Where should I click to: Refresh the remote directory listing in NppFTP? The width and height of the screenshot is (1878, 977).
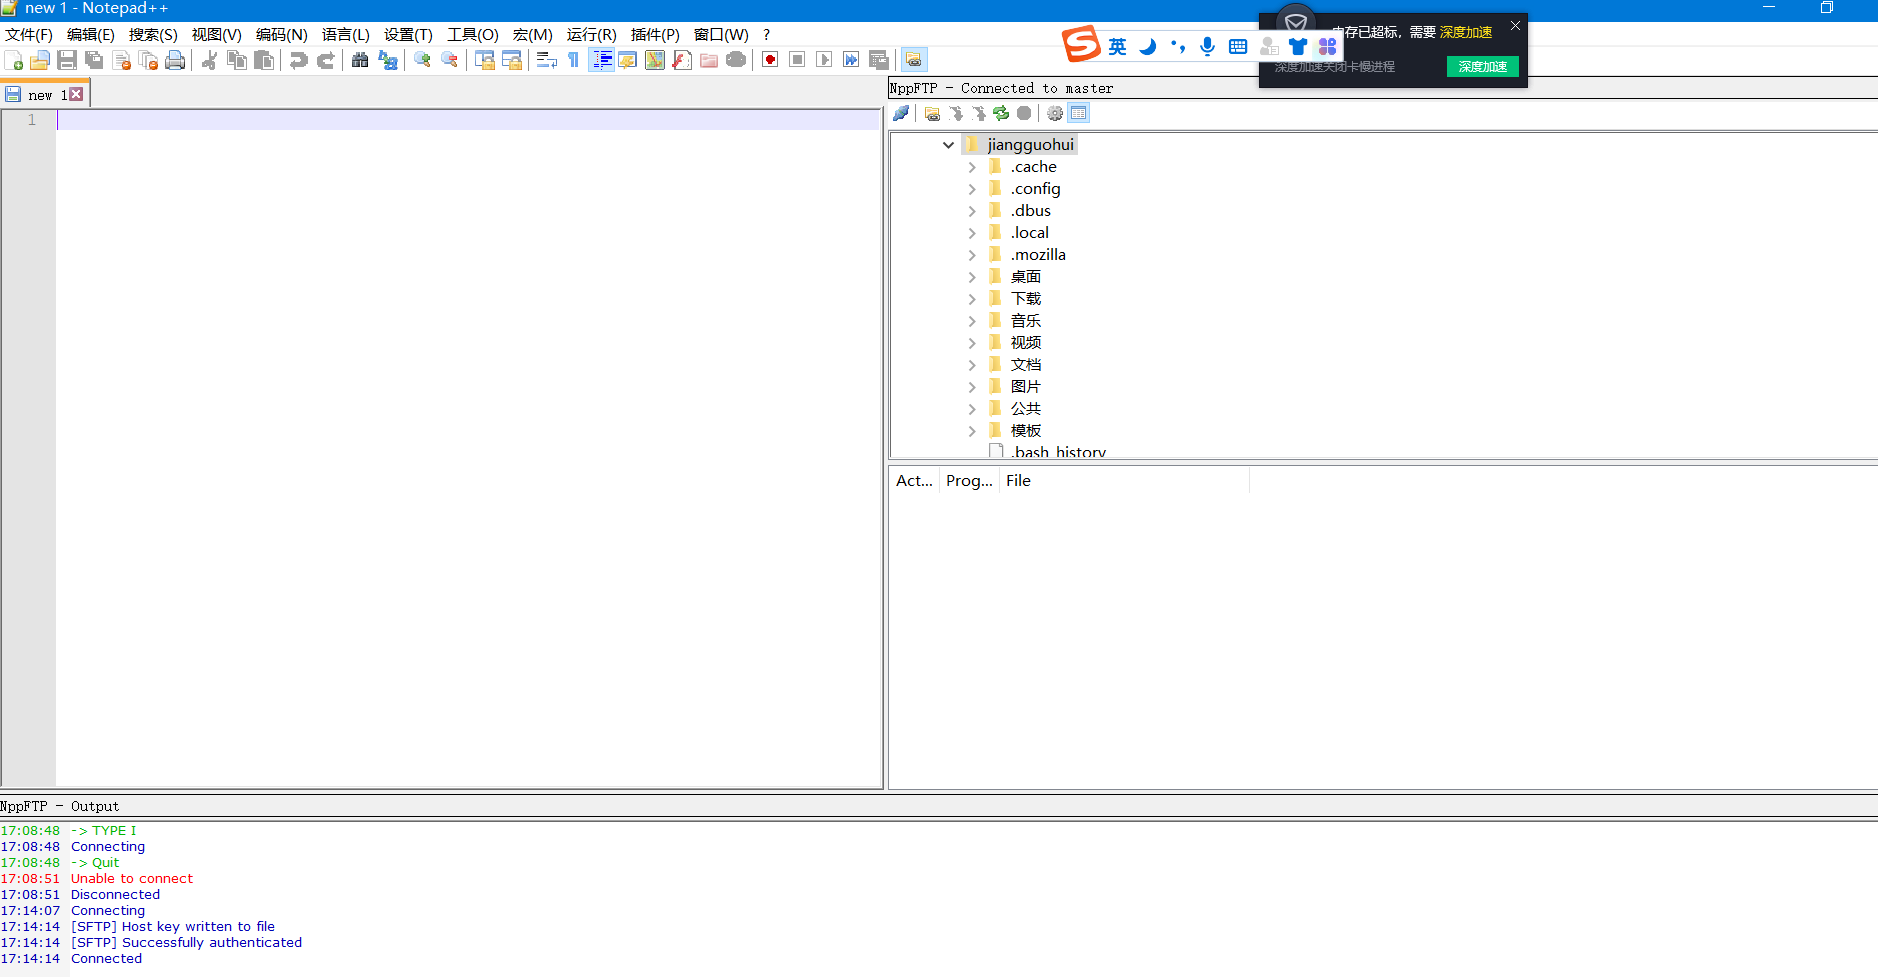click(1002, 113)
